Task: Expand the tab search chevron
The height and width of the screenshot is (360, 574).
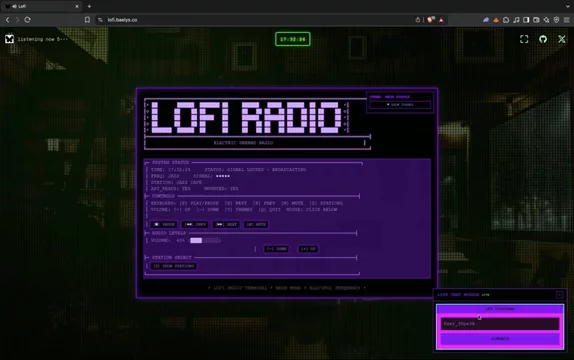Action: (x=567, y=6)
